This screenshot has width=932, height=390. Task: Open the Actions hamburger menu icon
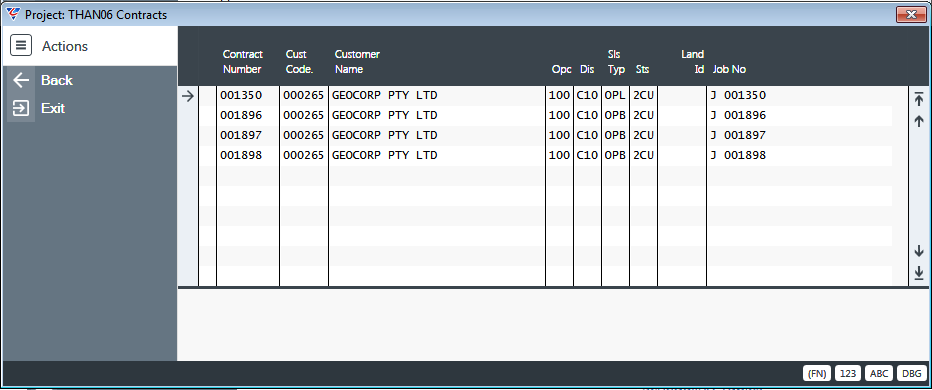tap(21, 46)
